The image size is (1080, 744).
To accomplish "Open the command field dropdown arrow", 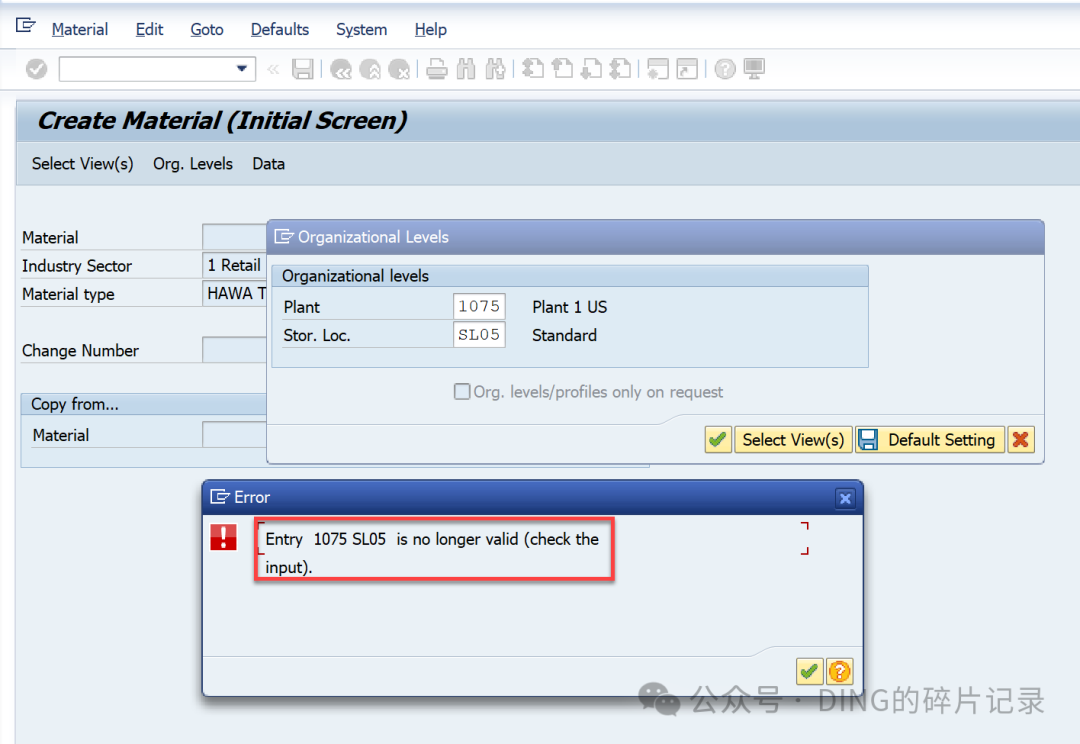I will click(x=242, y=69).
